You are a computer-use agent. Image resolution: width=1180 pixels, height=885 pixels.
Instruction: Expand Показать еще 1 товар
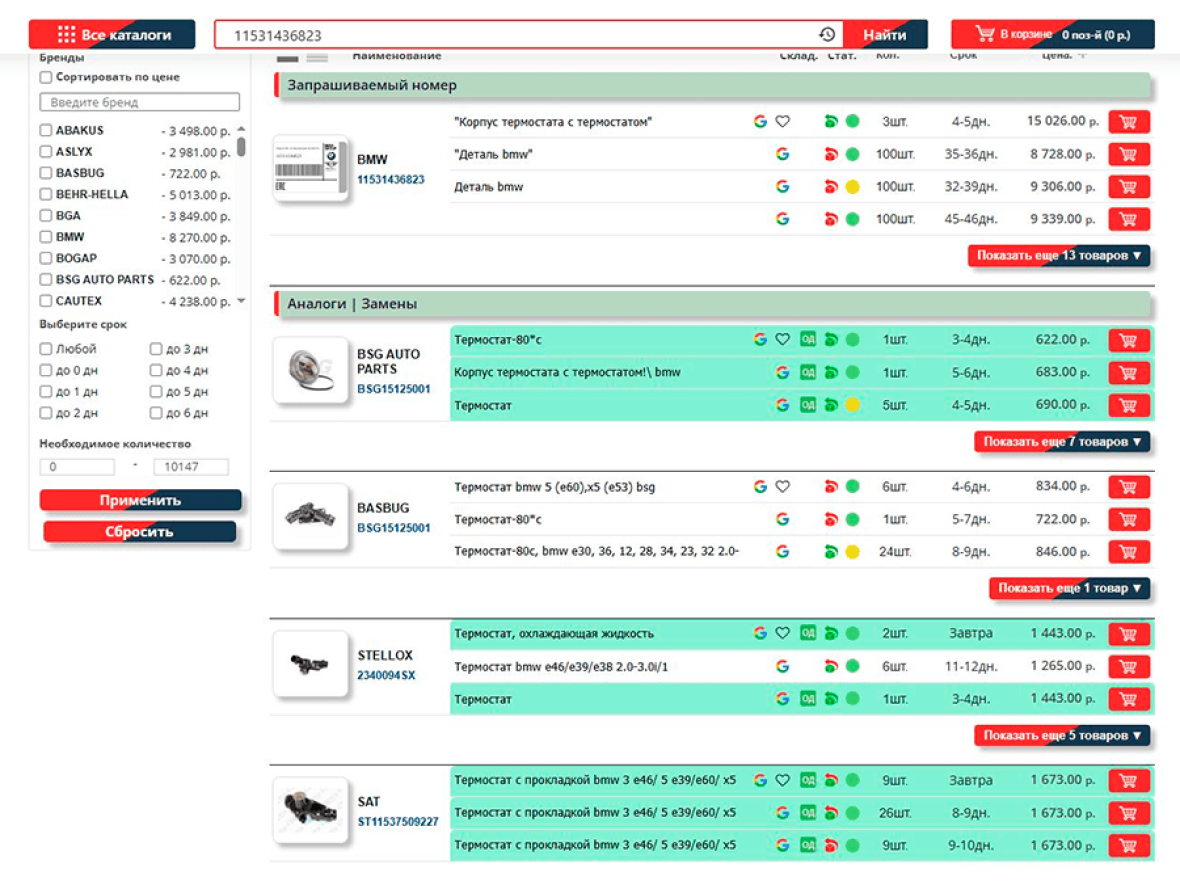[x=1069, y=588]
